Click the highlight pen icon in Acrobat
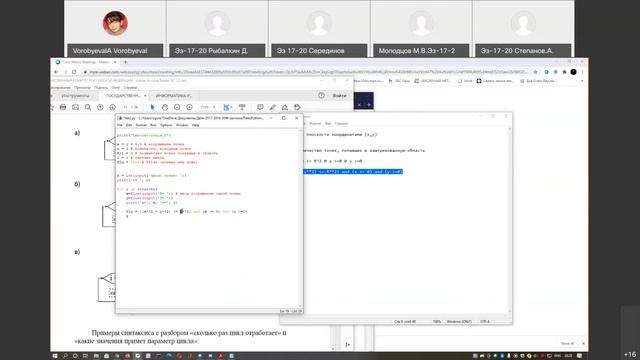This screenshot has width=640, height=360. click(272, 107)
